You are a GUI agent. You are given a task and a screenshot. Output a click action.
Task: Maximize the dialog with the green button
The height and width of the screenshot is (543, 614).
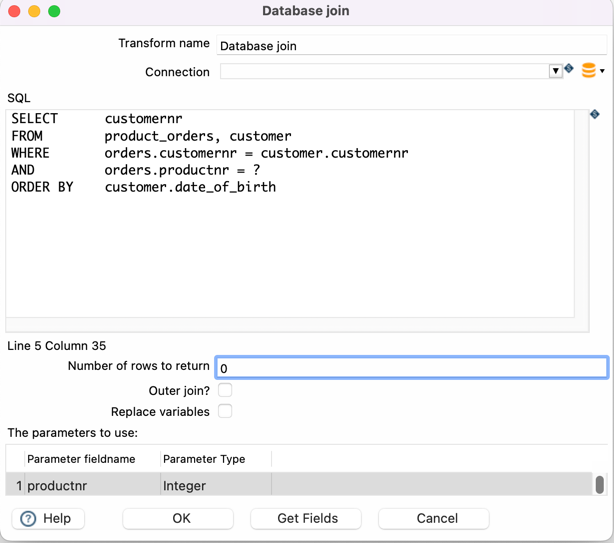pos(54,11)
